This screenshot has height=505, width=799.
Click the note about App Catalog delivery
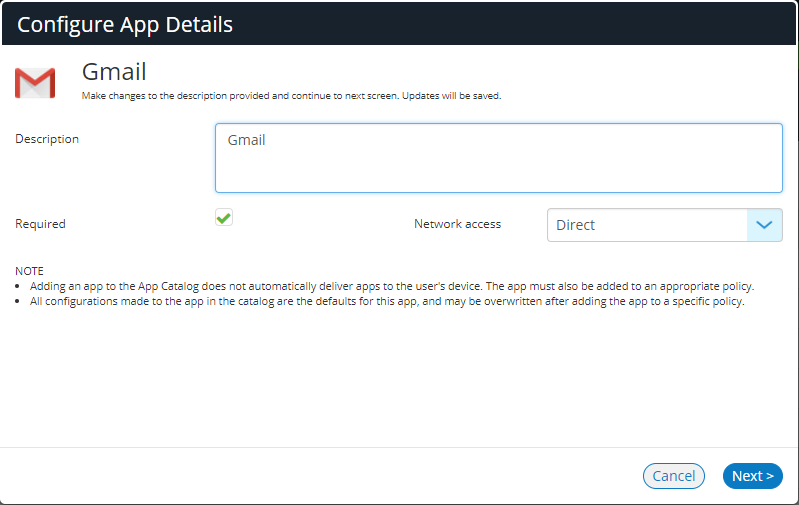392,286
